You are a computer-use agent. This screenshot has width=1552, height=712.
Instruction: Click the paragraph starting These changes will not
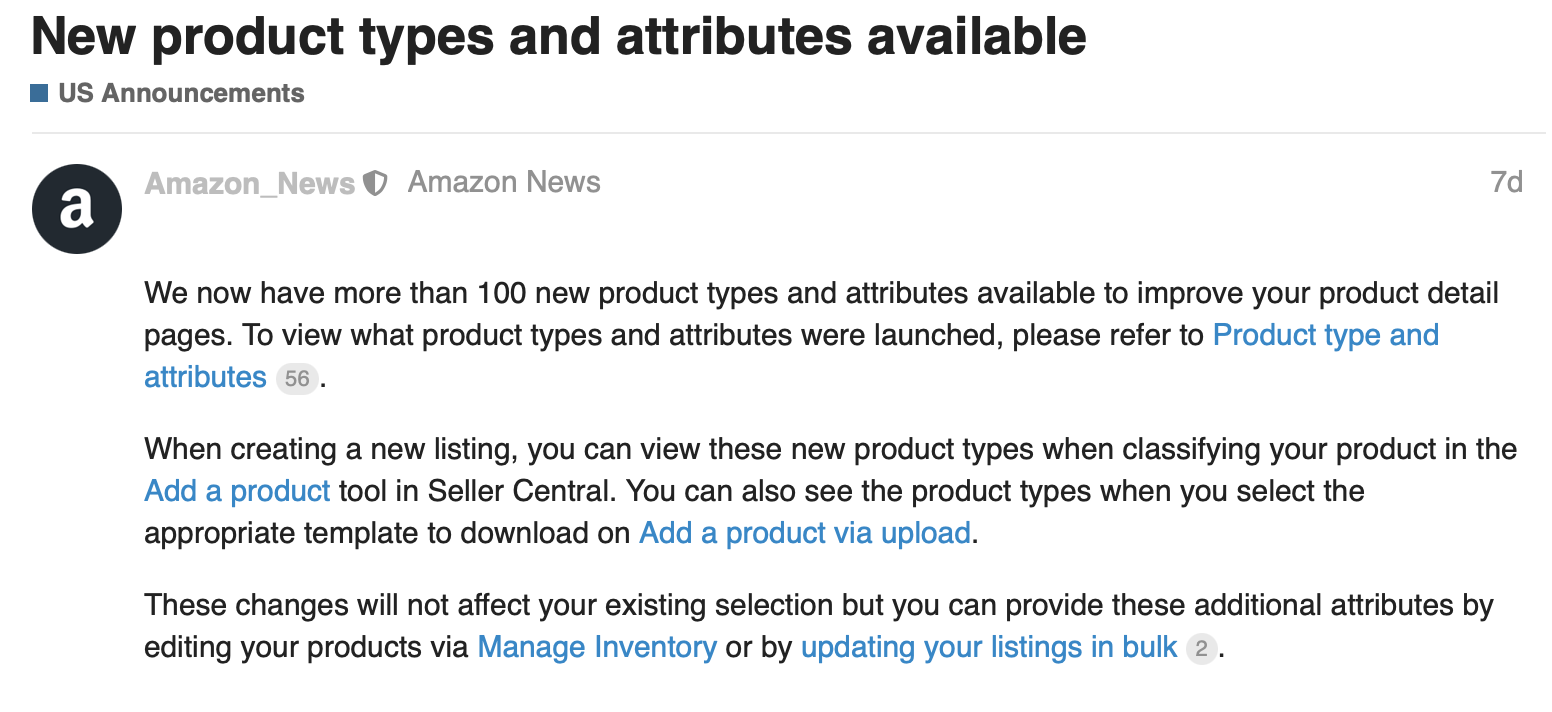[x=818, y=626]
